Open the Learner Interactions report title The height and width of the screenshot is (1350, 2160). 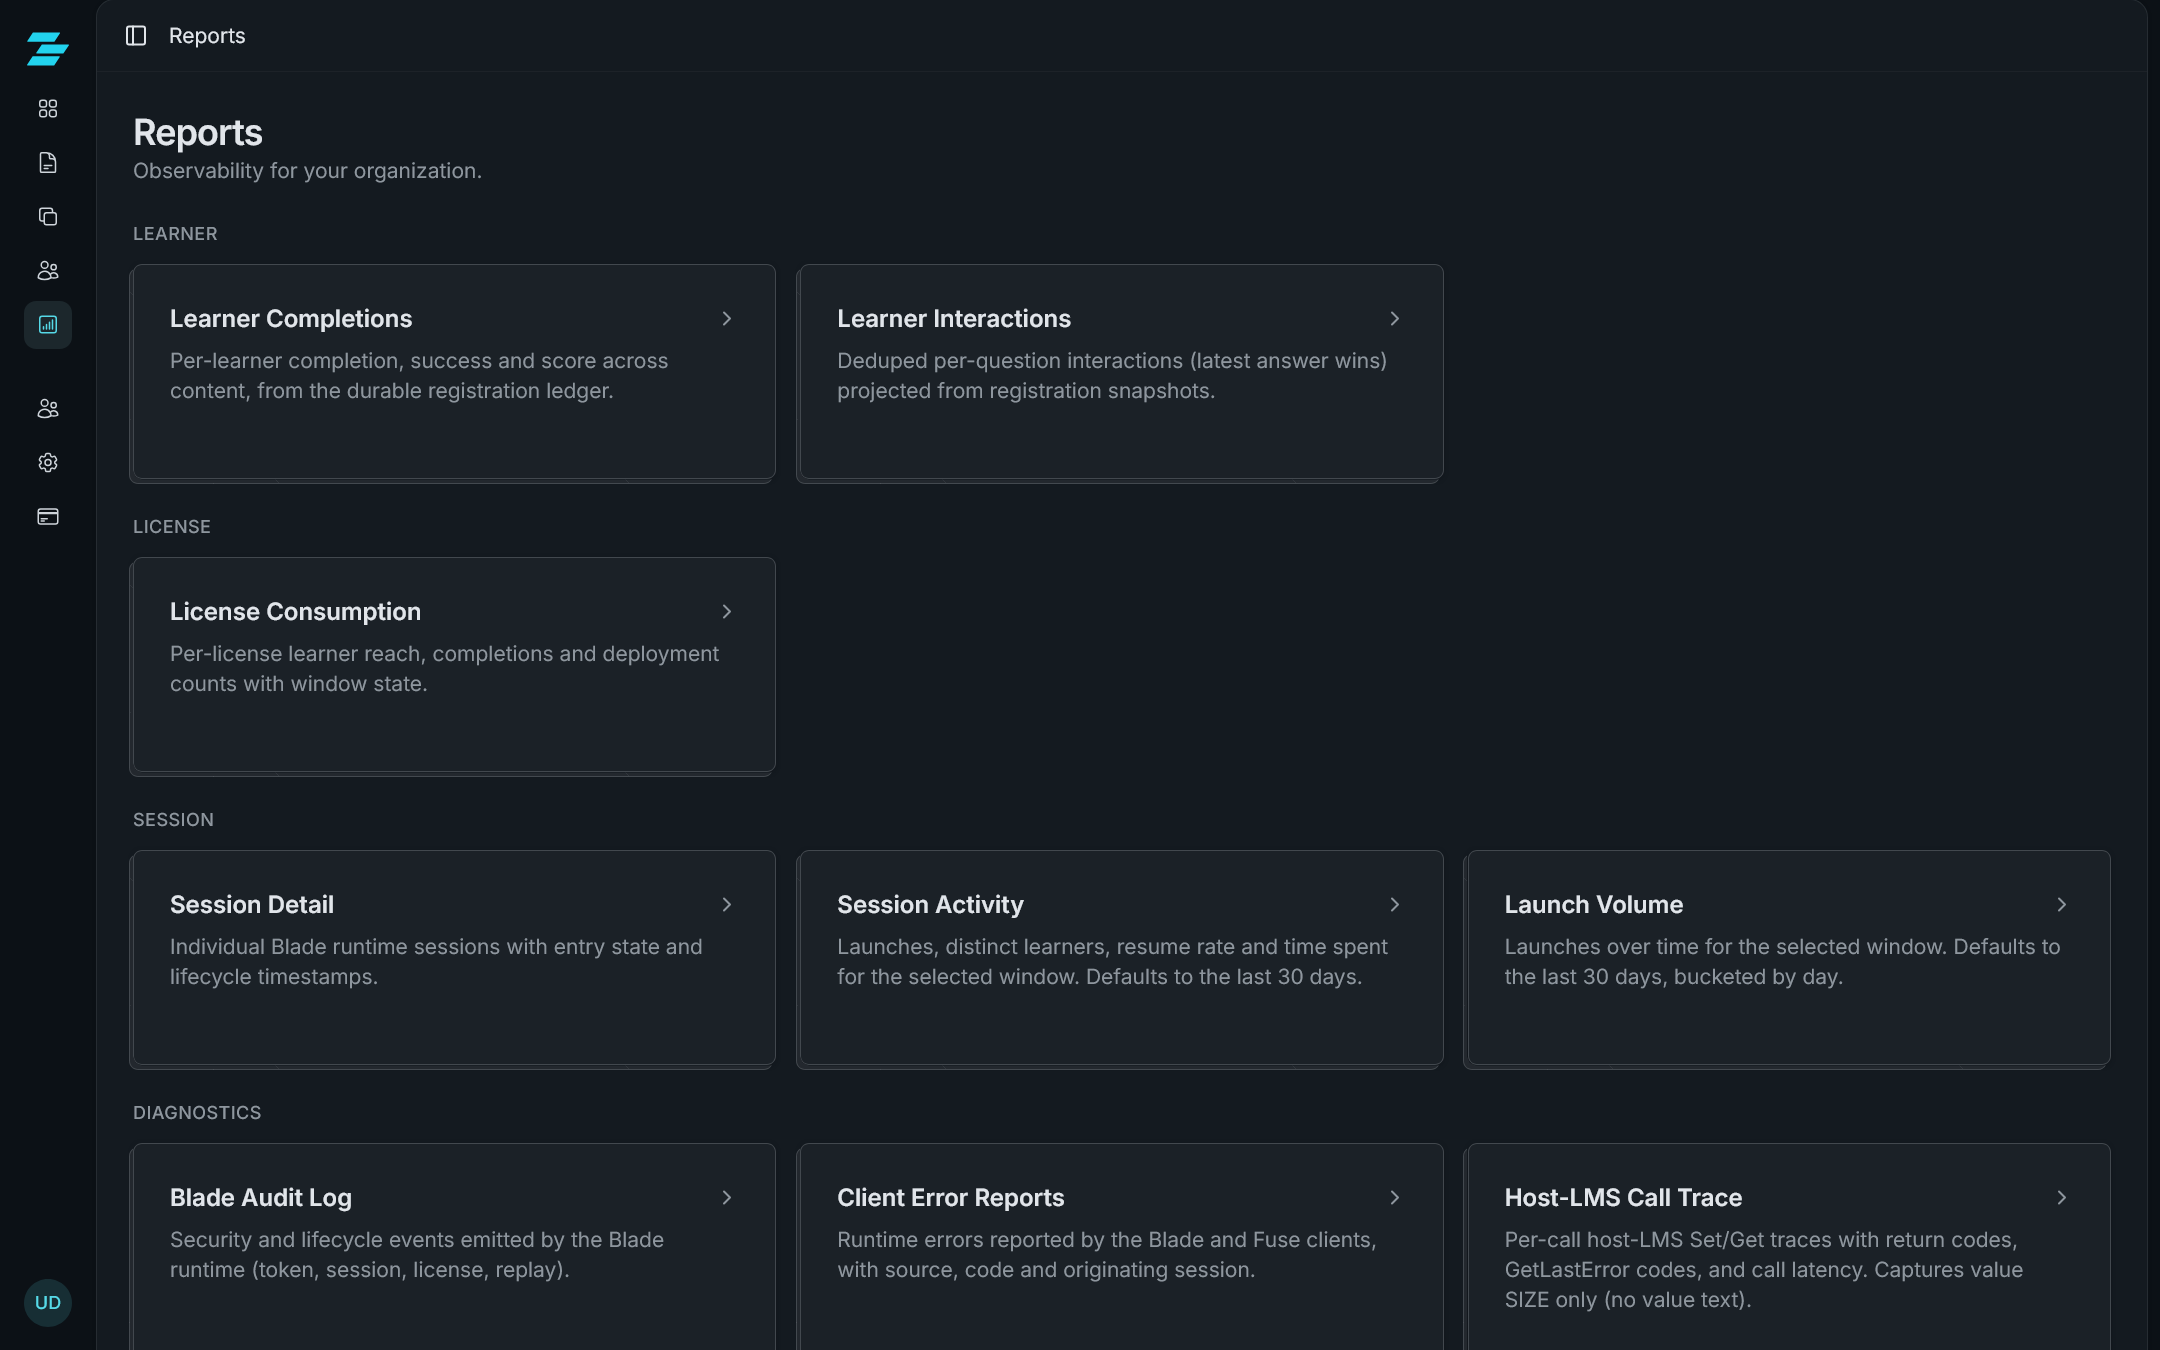954,319
